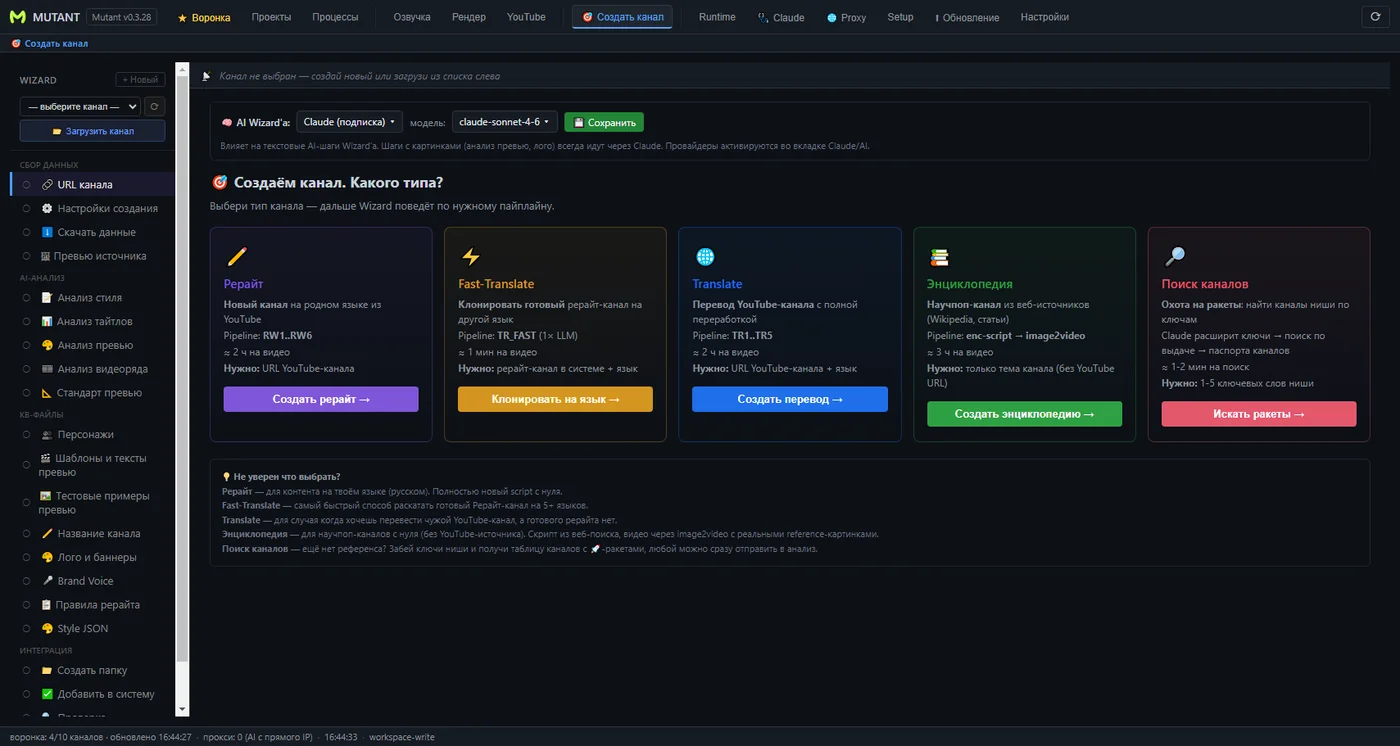The height and width of the screenshot is (746, 1400).
Task: Select the step circle for Анализ стиля
Action: [27, 298]
